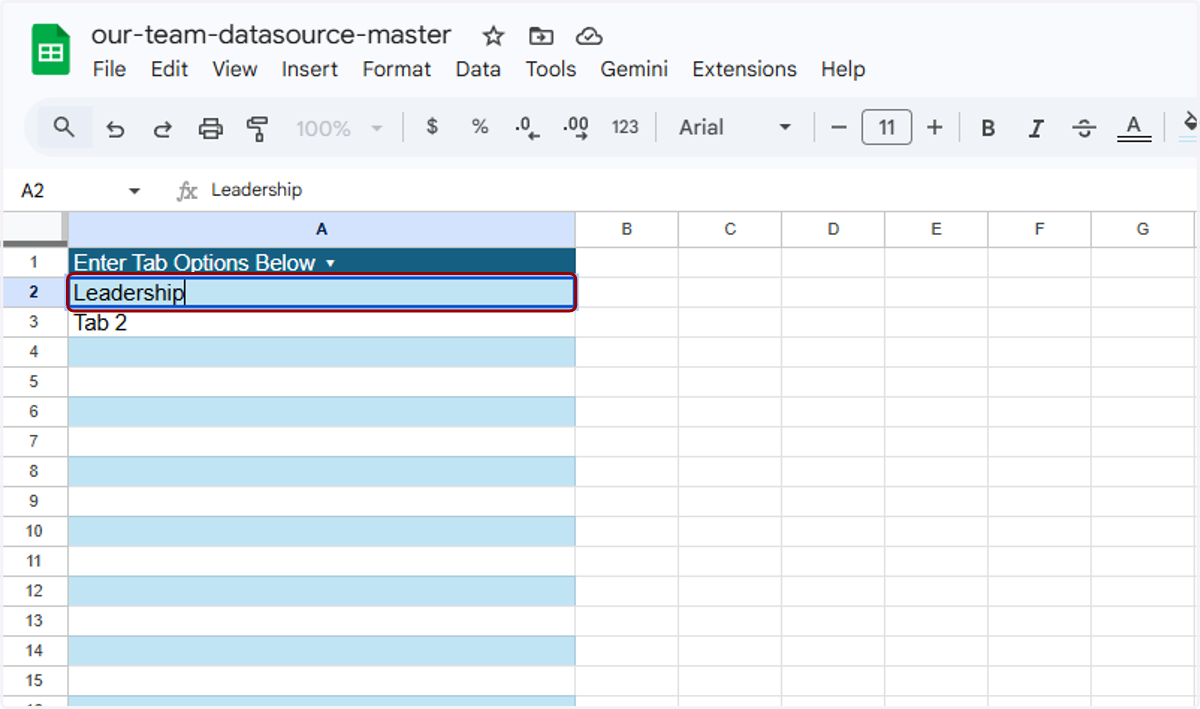Select row 8 header
Image resolution: width=1200 pixels, height=709 pixels.
(34, 471)
